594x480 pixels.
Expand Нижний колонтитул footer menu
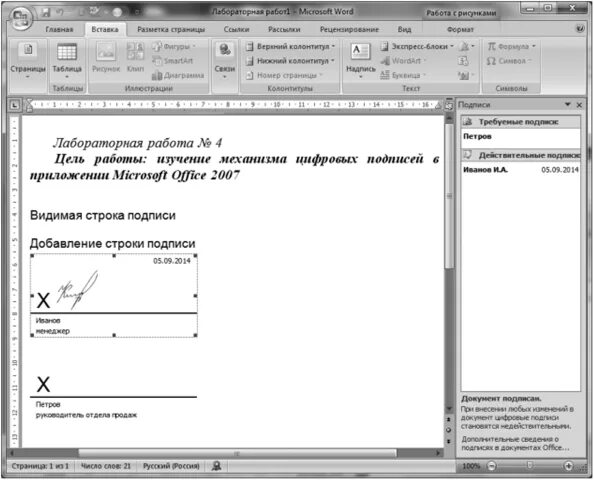290,61
